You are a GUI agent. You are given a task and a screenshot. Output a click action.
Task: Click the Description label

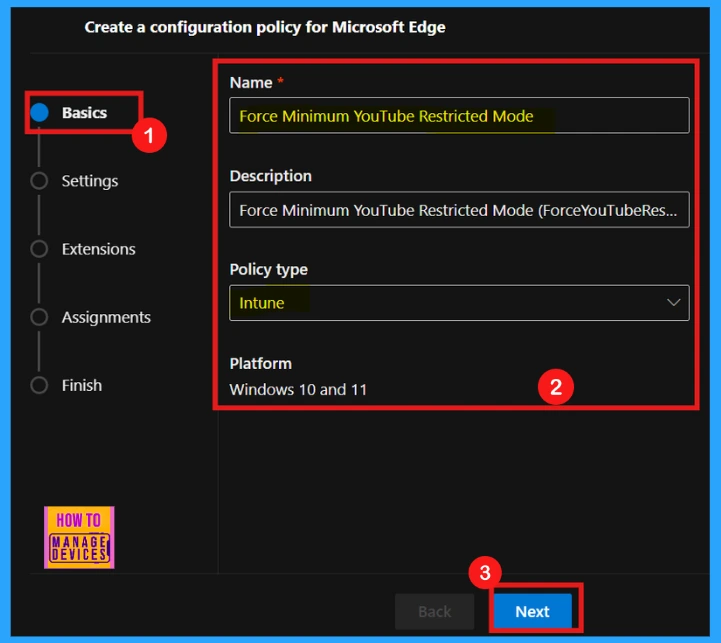[270, 176]
